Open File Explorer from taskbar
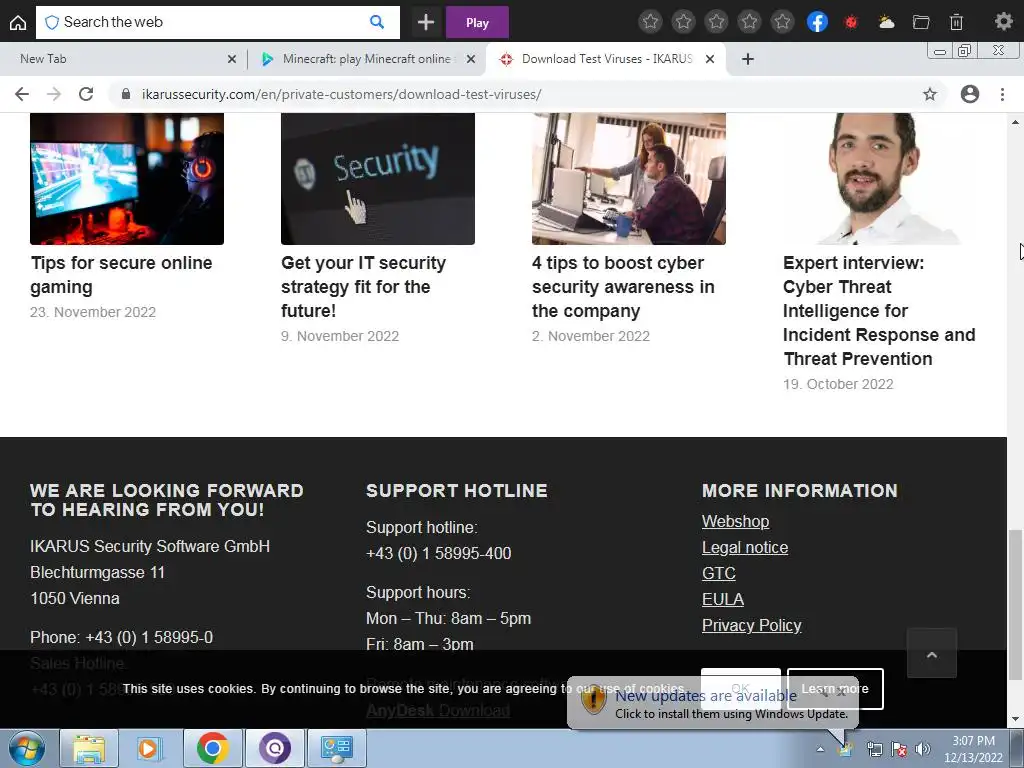This screenshot has height=768, width=1024. [89, 748]
